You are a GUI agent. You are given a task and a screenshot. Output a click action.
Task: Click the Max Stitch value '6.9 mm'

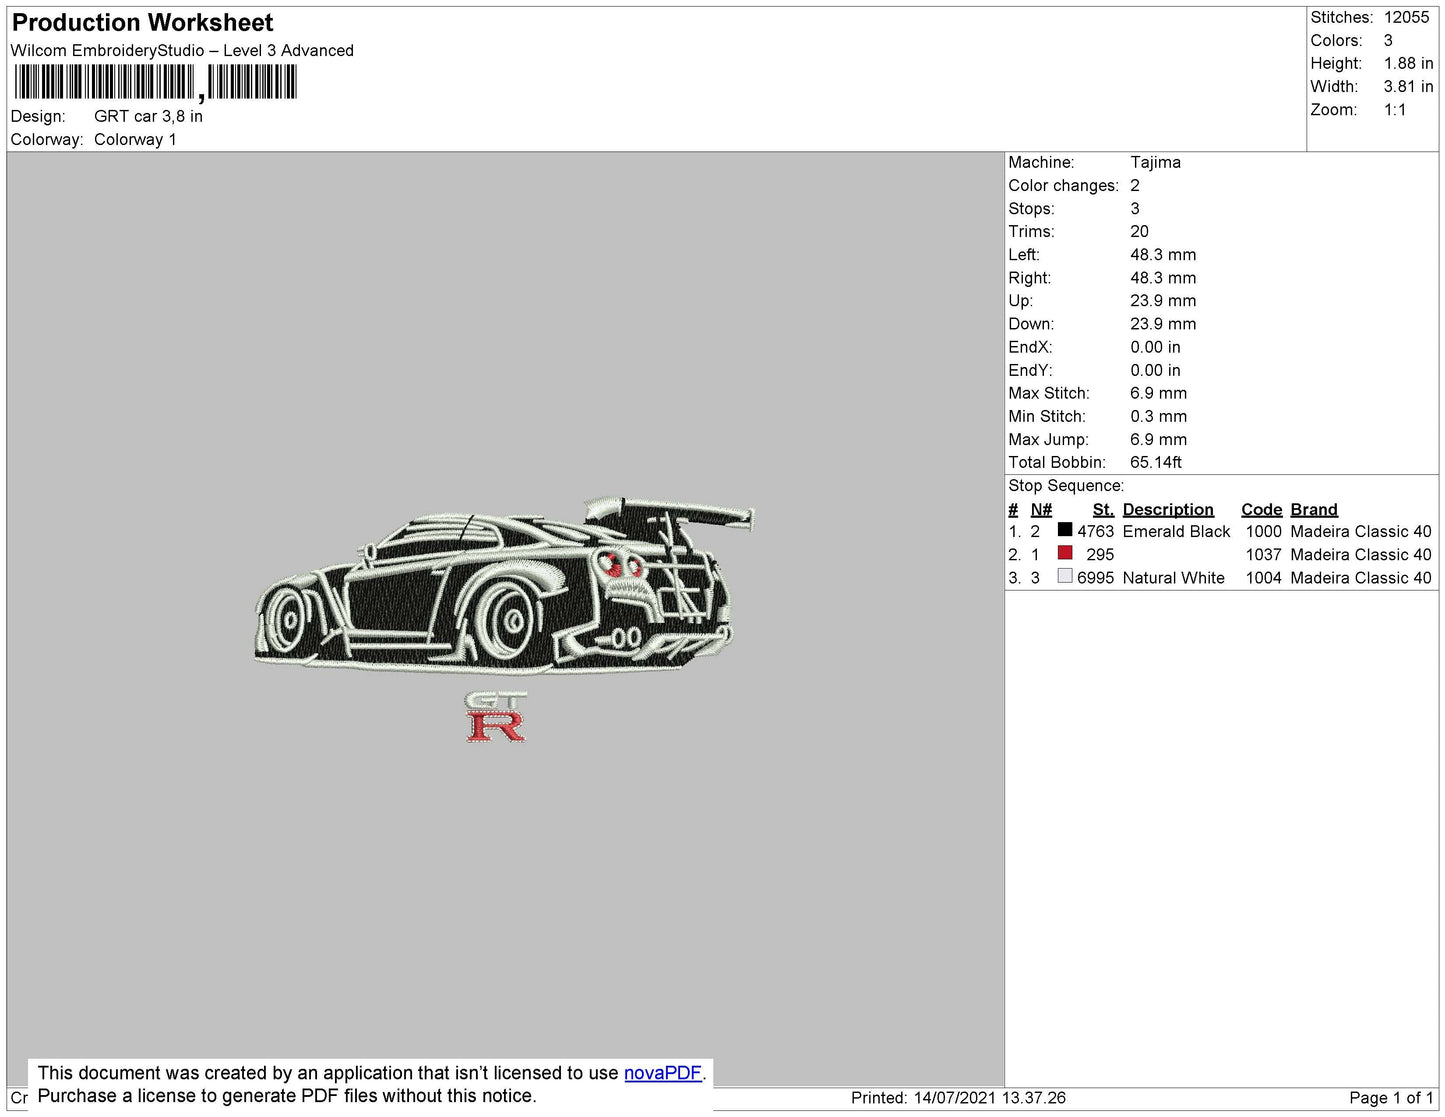pyautogui.click(x=1158, y=393)
